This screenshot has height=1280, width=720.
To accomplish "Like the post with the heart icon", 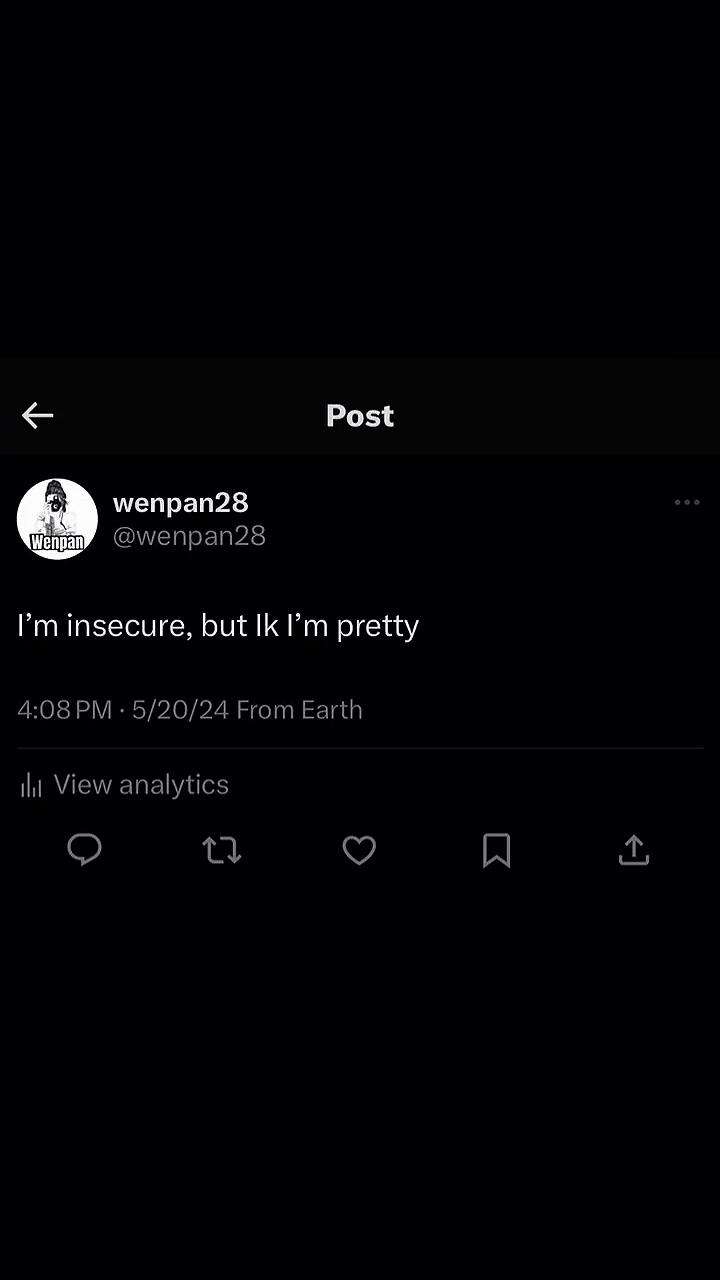I will tap(359, 850).
